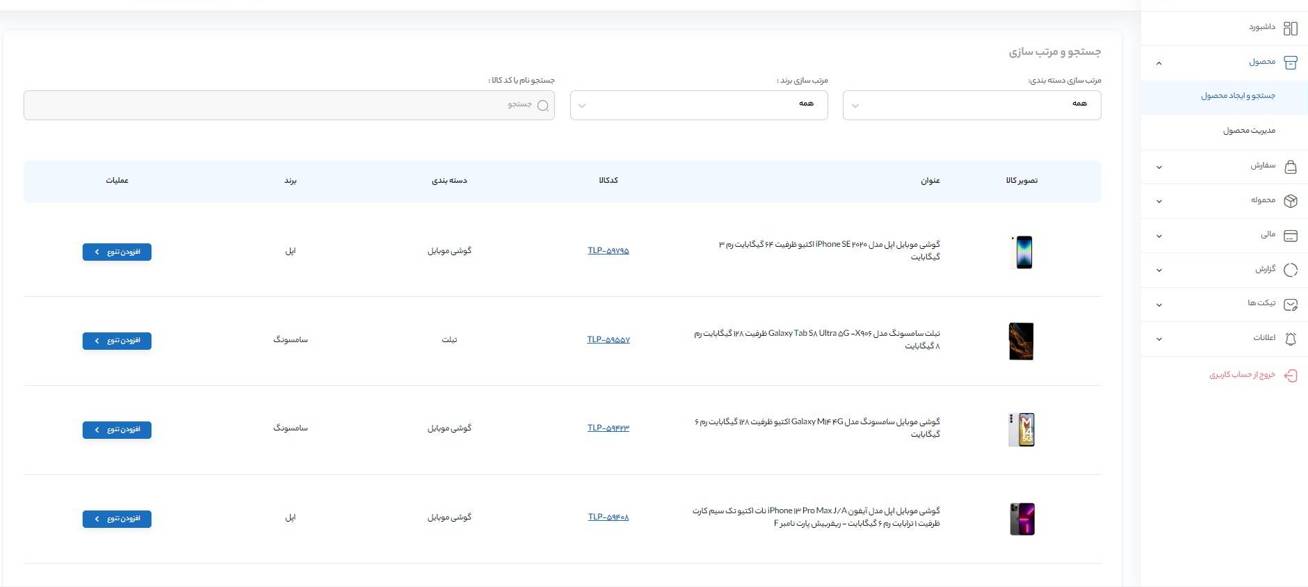Click the Galaxy Tab S8 Ultra title text
Viewport: 1308px width, 587px height.
(817, 340)
